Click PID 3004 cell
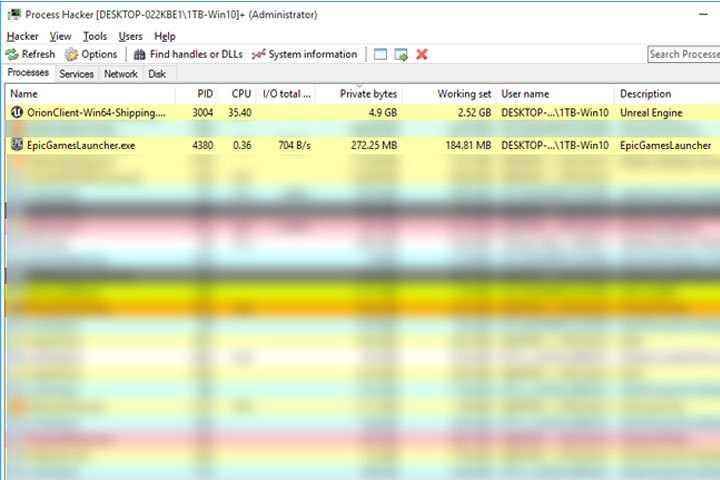 coord(202,113)
